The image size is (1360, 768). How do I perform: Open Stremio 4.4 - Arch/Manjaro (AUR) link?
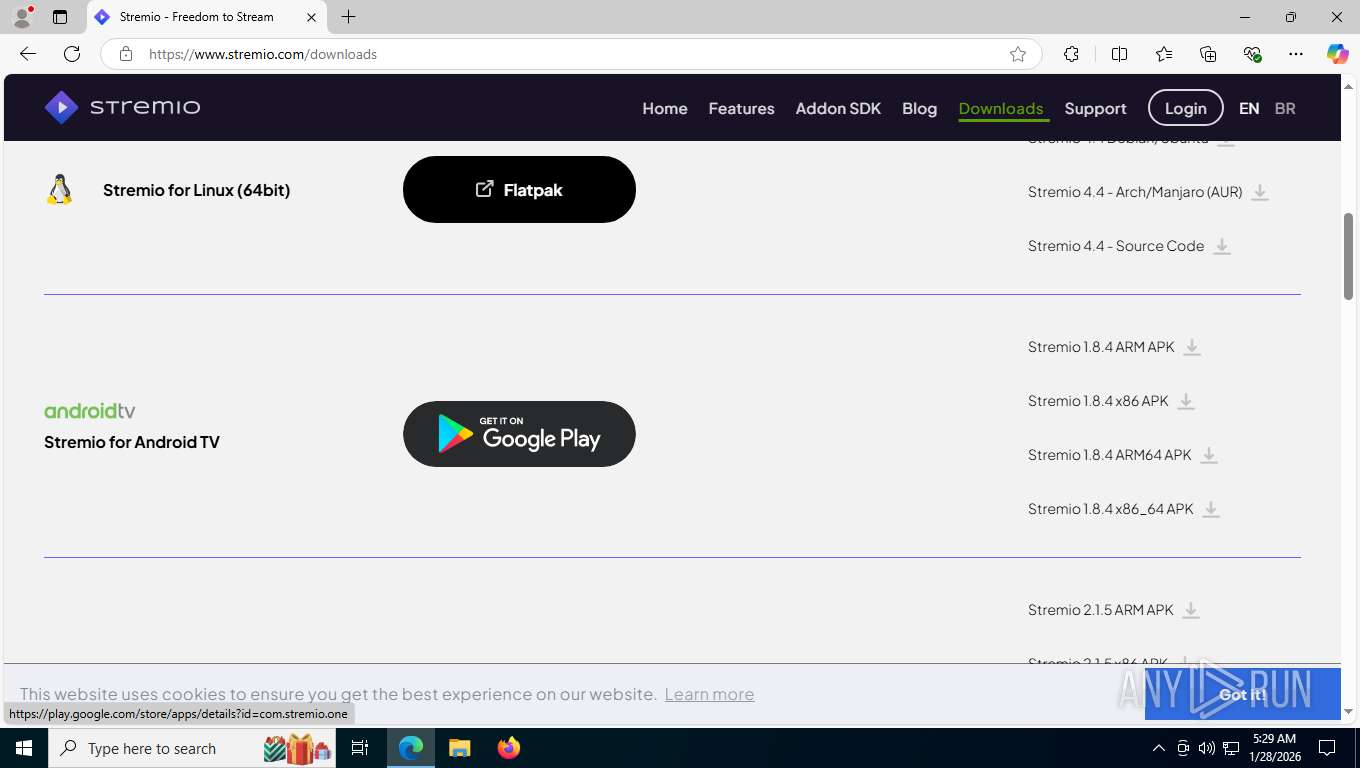1135,192
